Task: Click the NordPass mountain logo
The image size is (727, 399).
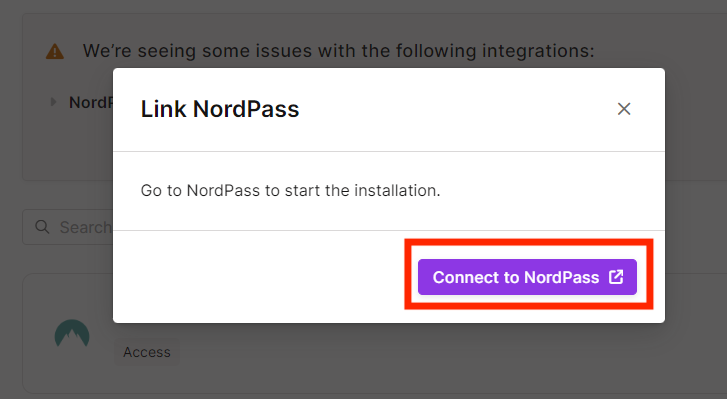Action: pyautogui.click(x=72, y=333)
